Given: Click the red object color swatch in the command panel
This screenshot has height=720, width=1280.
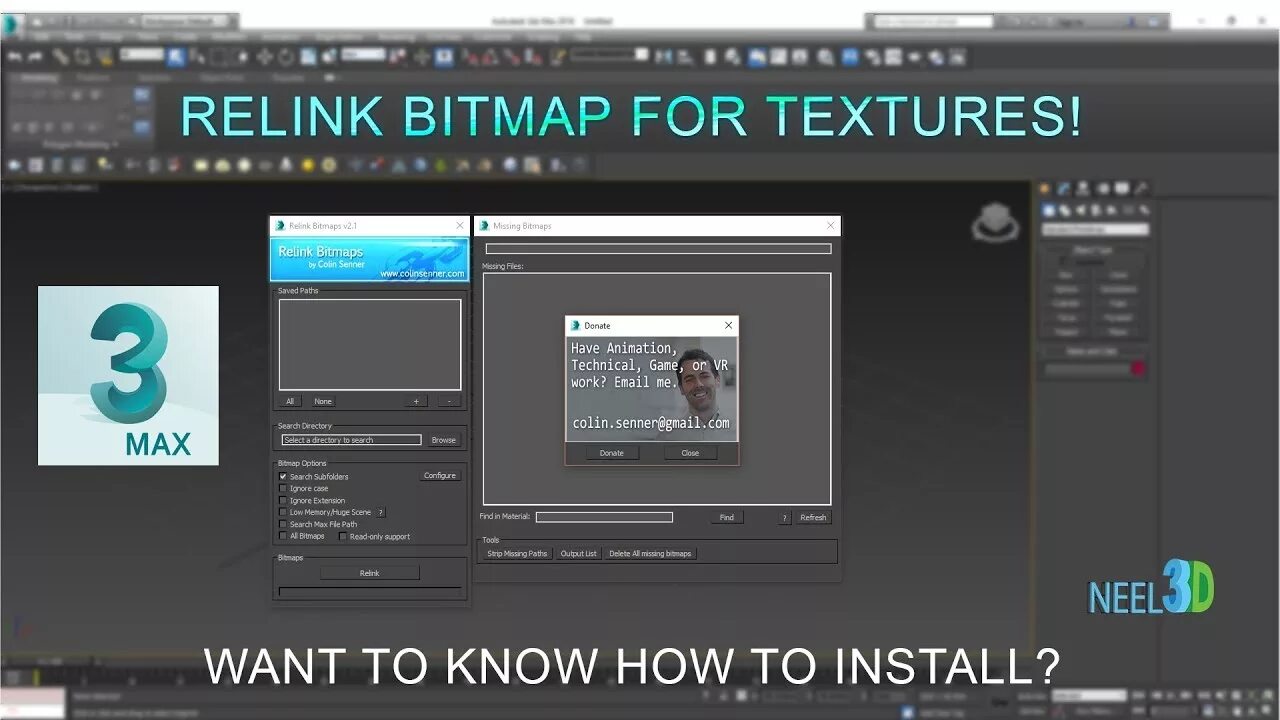Looking at the screenshot, I should point(1137,369).
